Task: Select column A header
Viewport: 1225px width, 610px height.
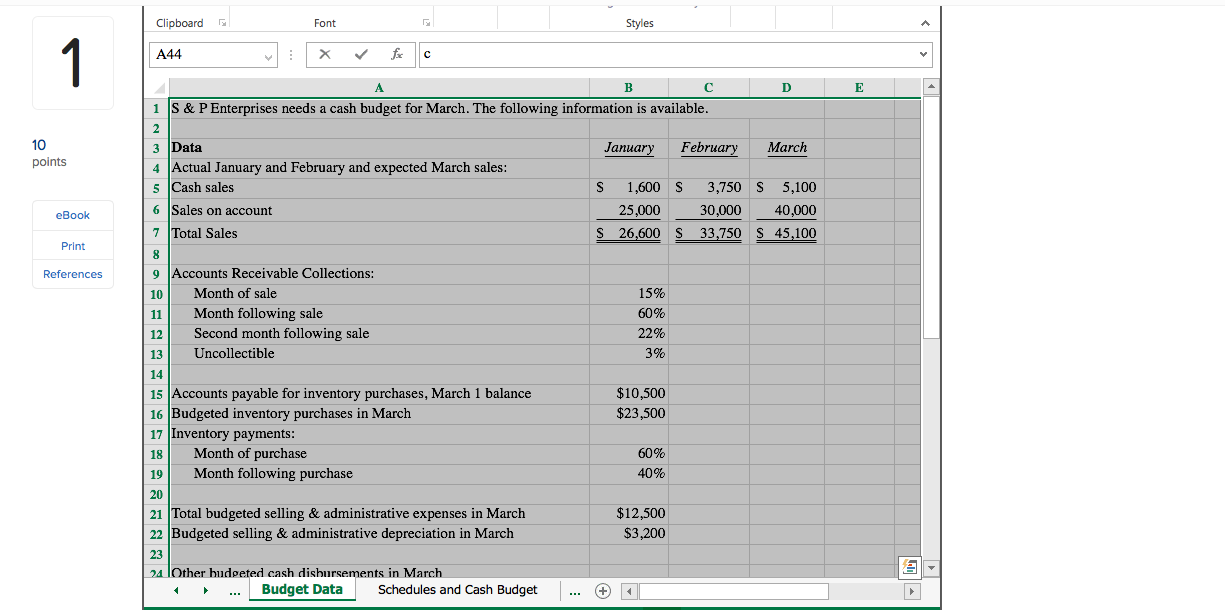Action: click(x=379, y=88)
